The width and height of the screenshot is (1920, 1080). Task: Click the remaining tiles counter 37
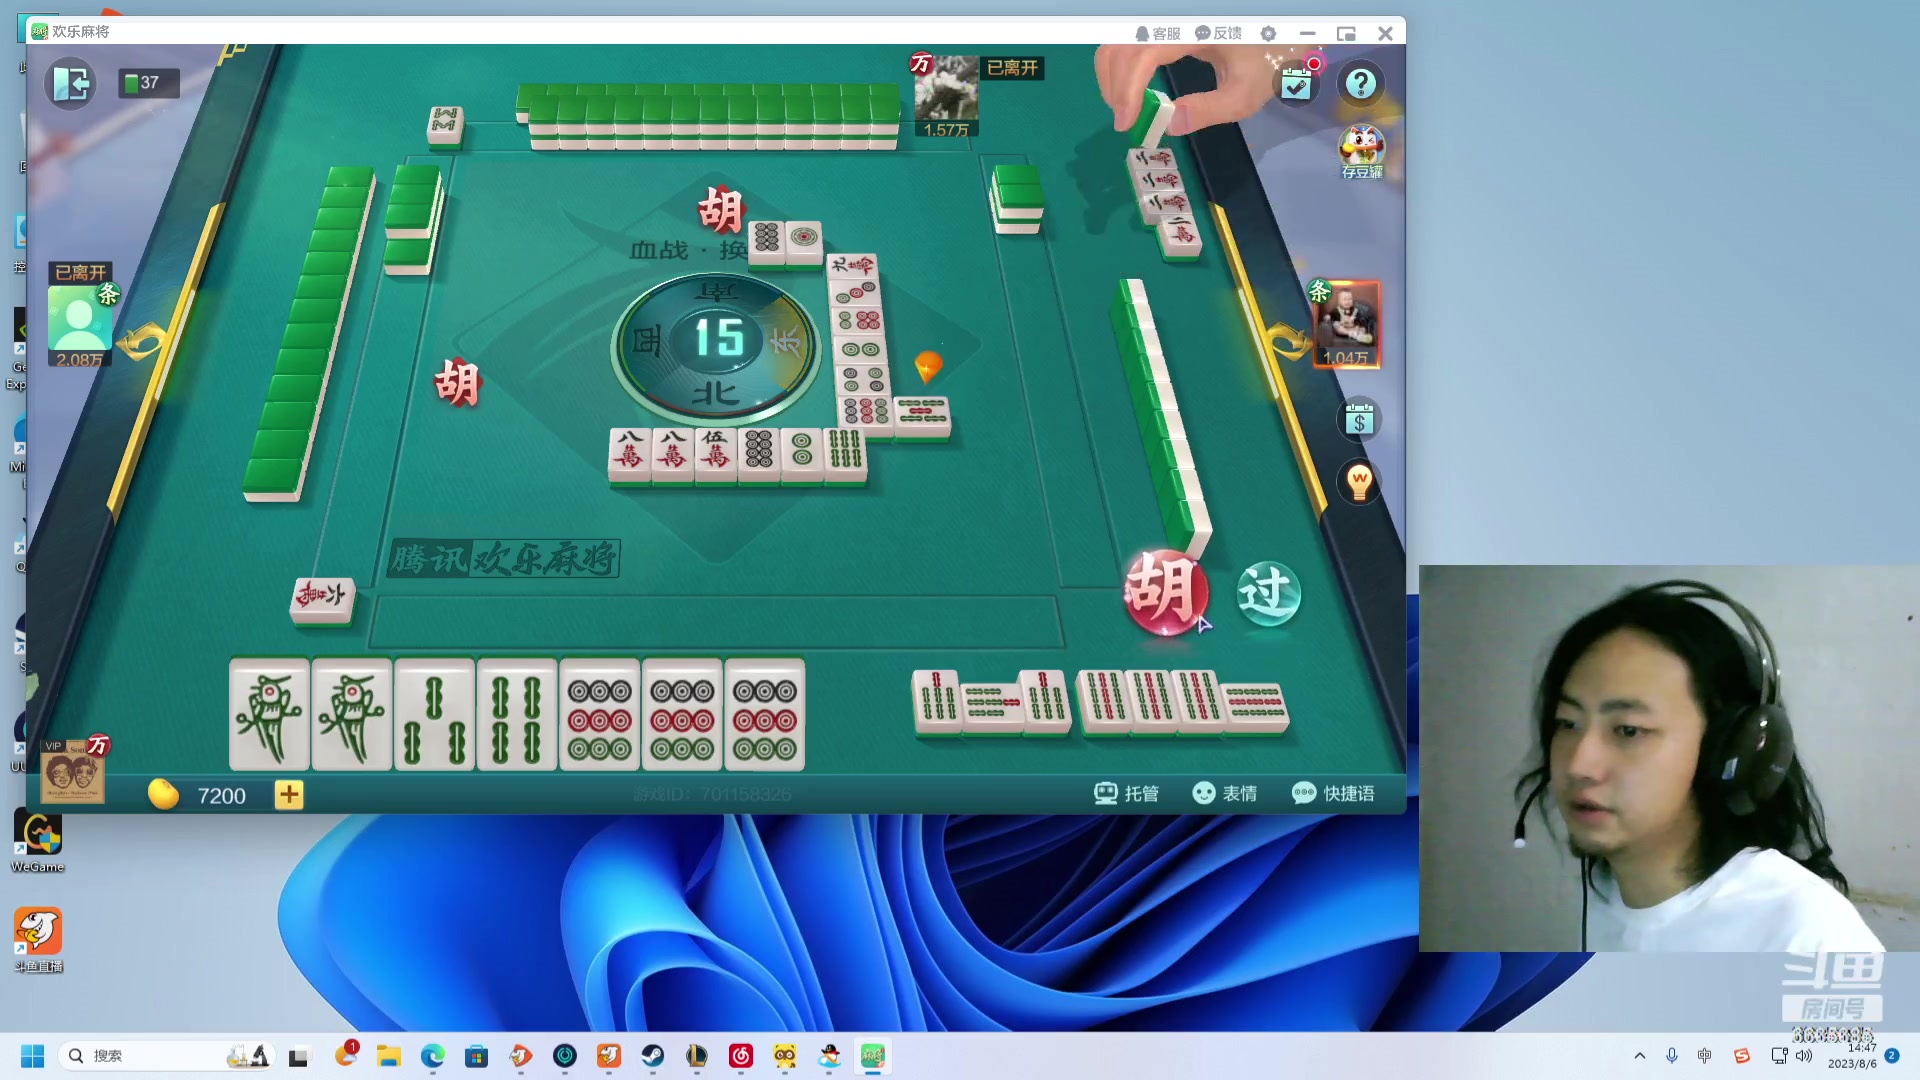click(149, 83)
